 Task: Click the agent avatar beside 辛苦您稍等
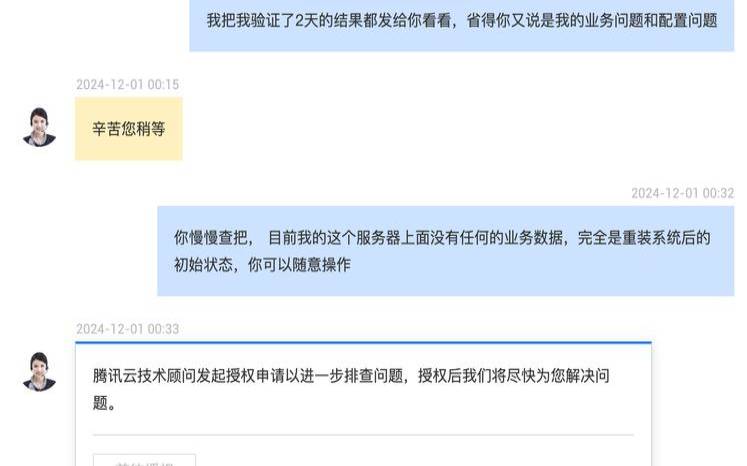pos(40,128)
